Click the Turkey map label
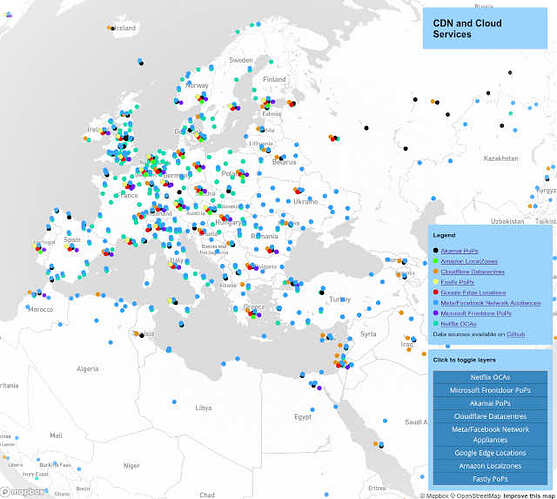The height and width of the screenshot is (499, 557). pos(340,299)
